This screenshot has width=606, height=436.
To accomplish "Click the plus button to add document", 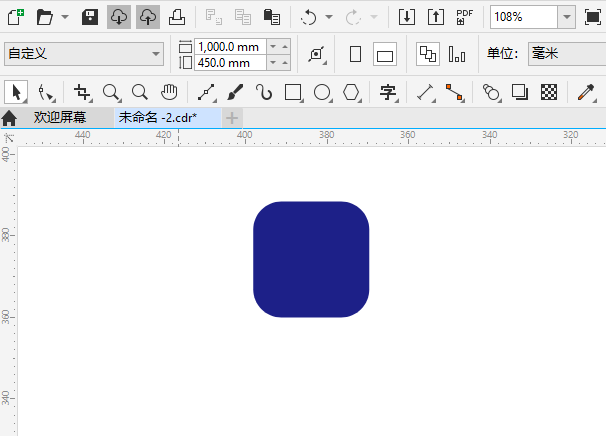I will [232, 117].
